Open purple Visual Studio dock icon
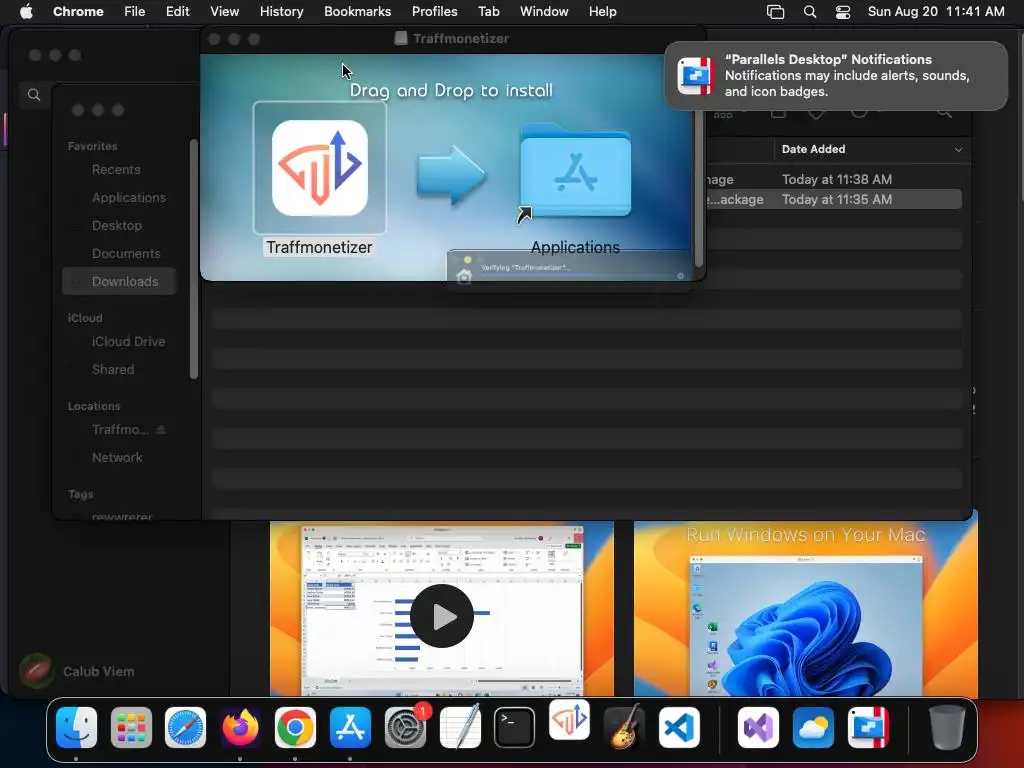Image resolution: width=1024 pixels, height=768 pixels. tap(758, 727)
